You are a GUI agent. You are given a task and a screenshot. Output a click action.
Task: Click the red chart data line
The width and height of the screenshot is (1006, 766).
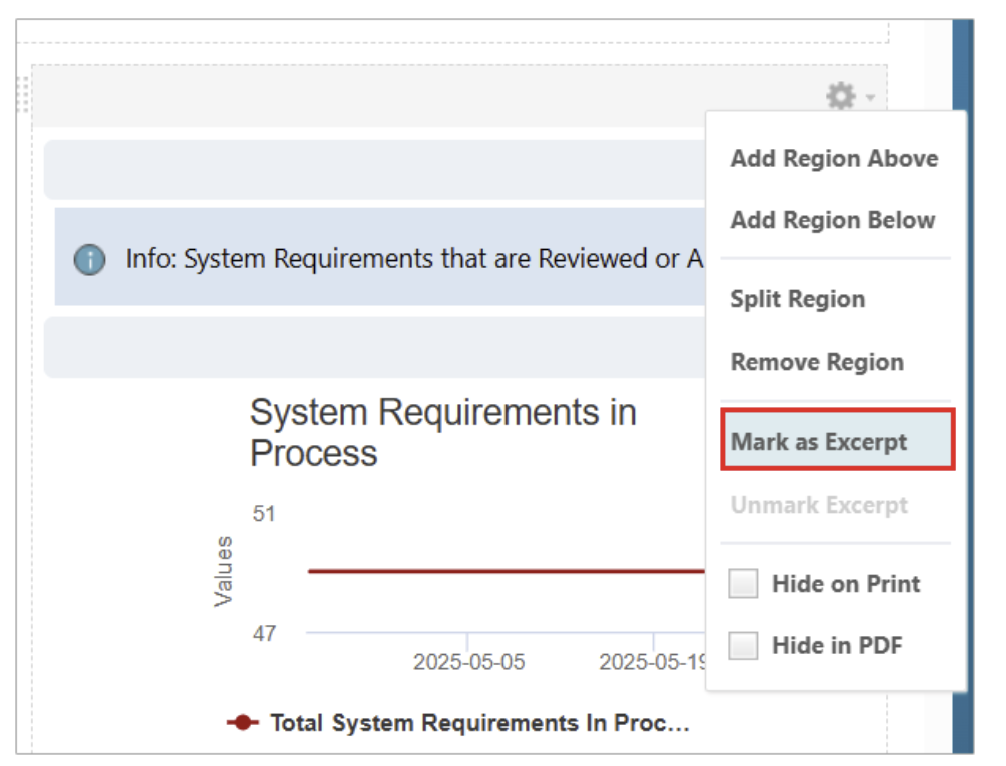[x=506, y=570]
